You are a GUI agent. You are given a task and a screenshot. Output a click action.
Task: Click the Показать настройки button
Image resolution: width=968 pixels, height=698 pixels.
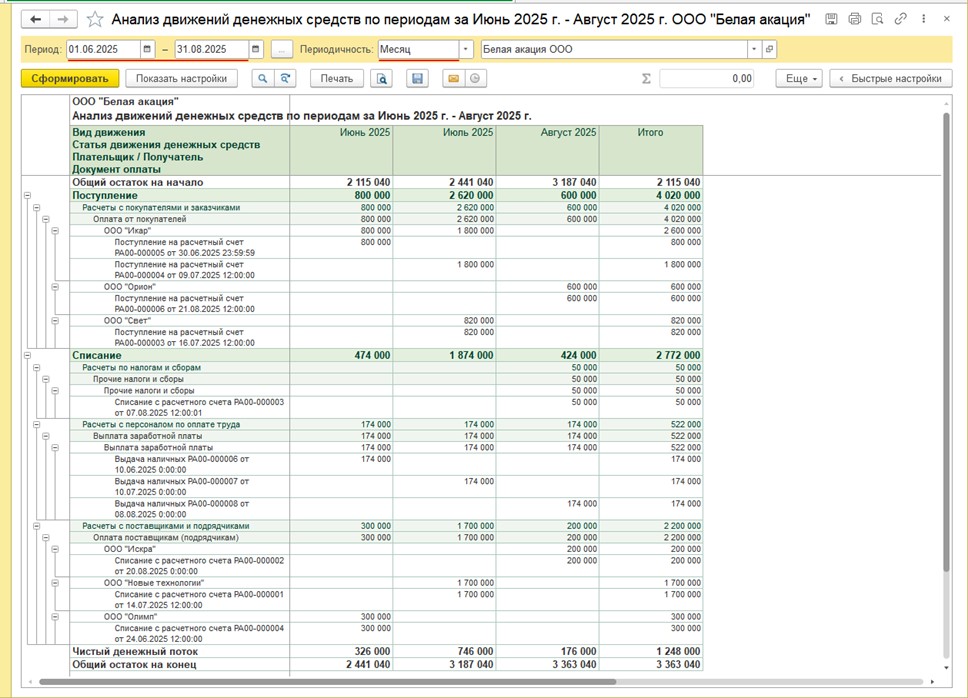[x=182, y=78]
